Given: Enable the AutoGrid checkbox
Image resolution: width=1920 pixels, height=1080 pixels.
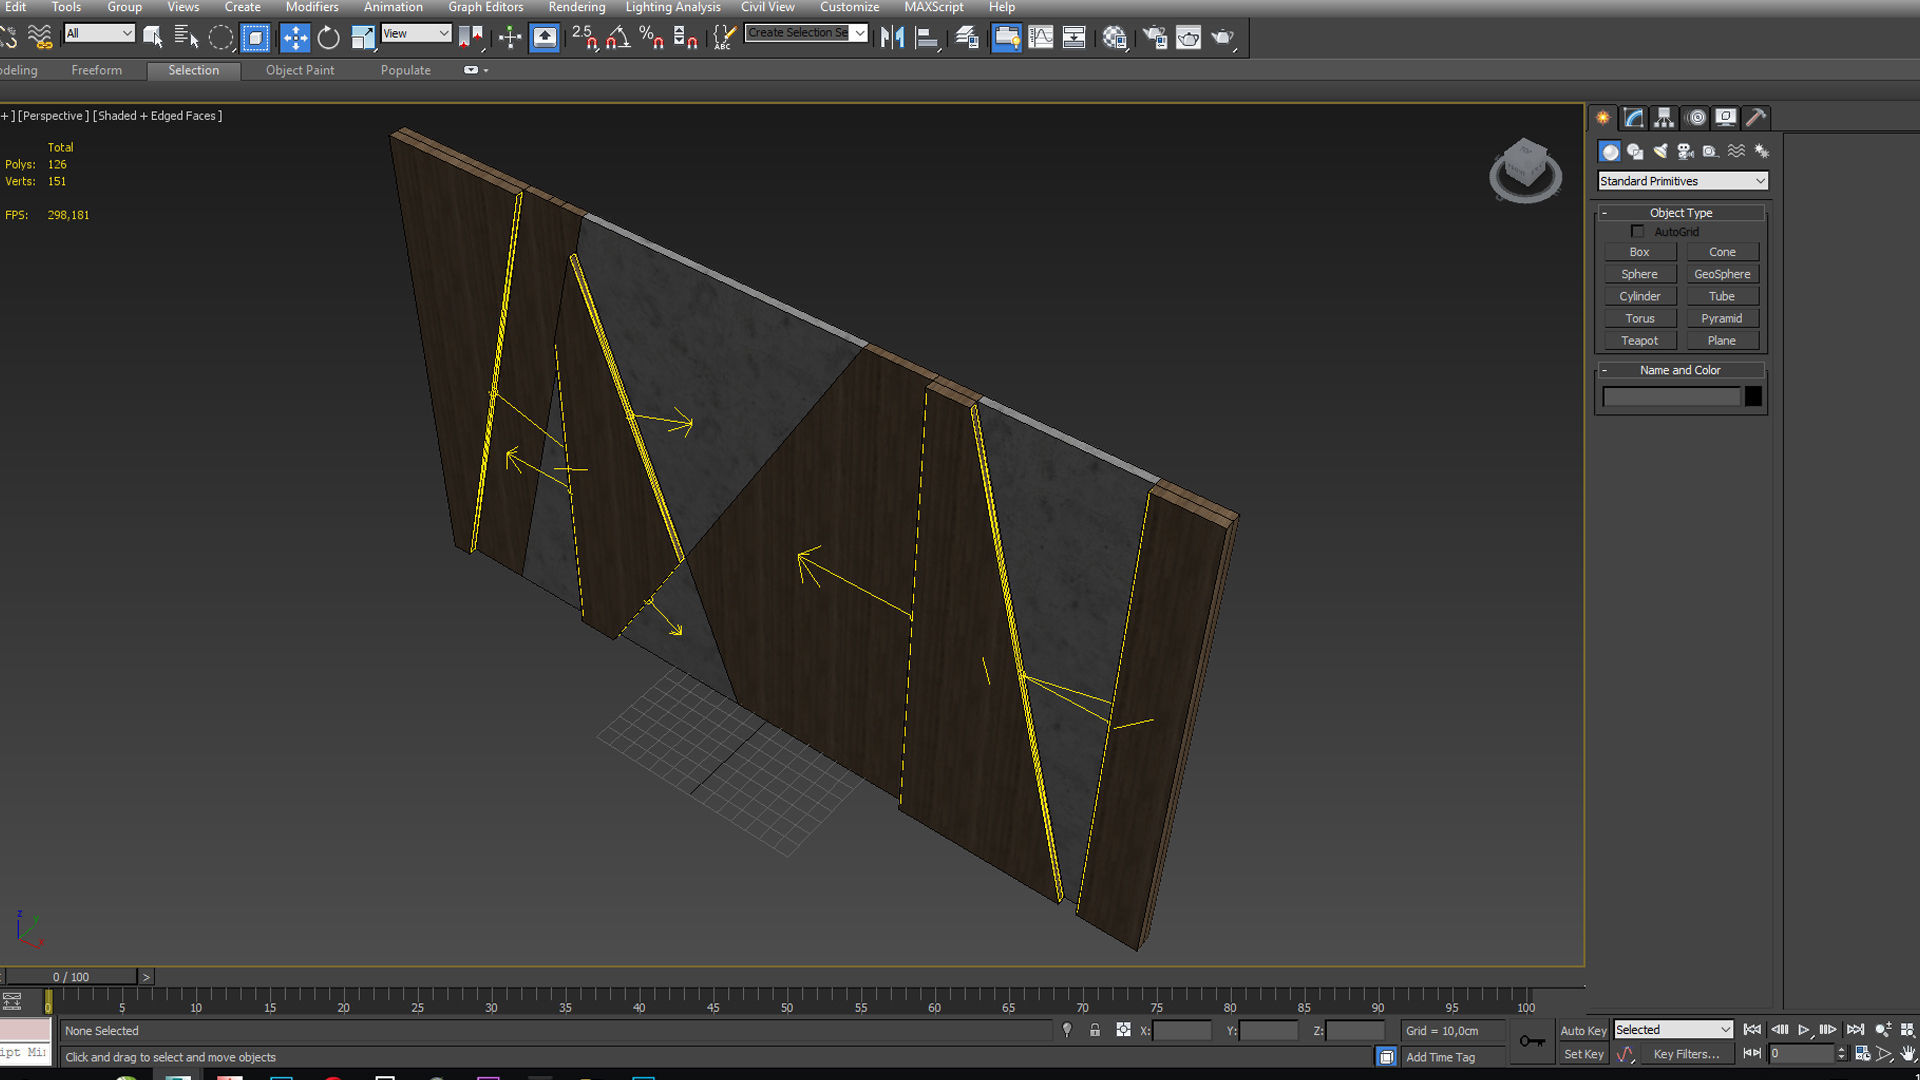Looking at the screenshot, I should tap(1638, 231).
